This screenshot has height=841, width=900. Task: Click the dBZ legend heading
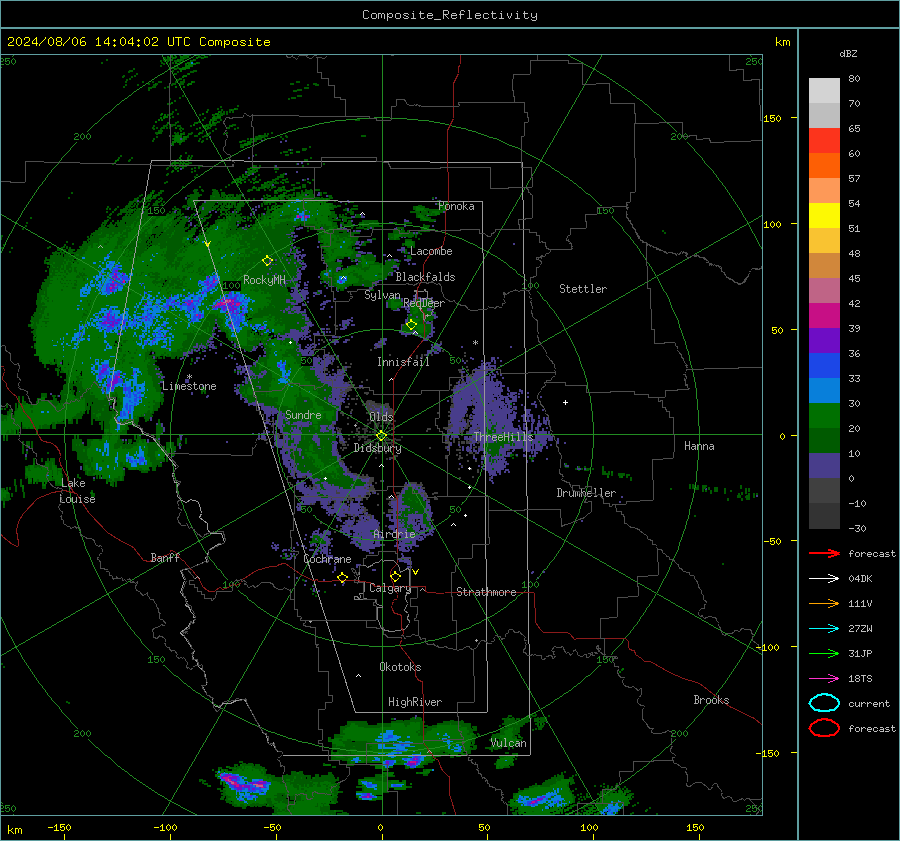pyautogui.click(x=848, y=53)
